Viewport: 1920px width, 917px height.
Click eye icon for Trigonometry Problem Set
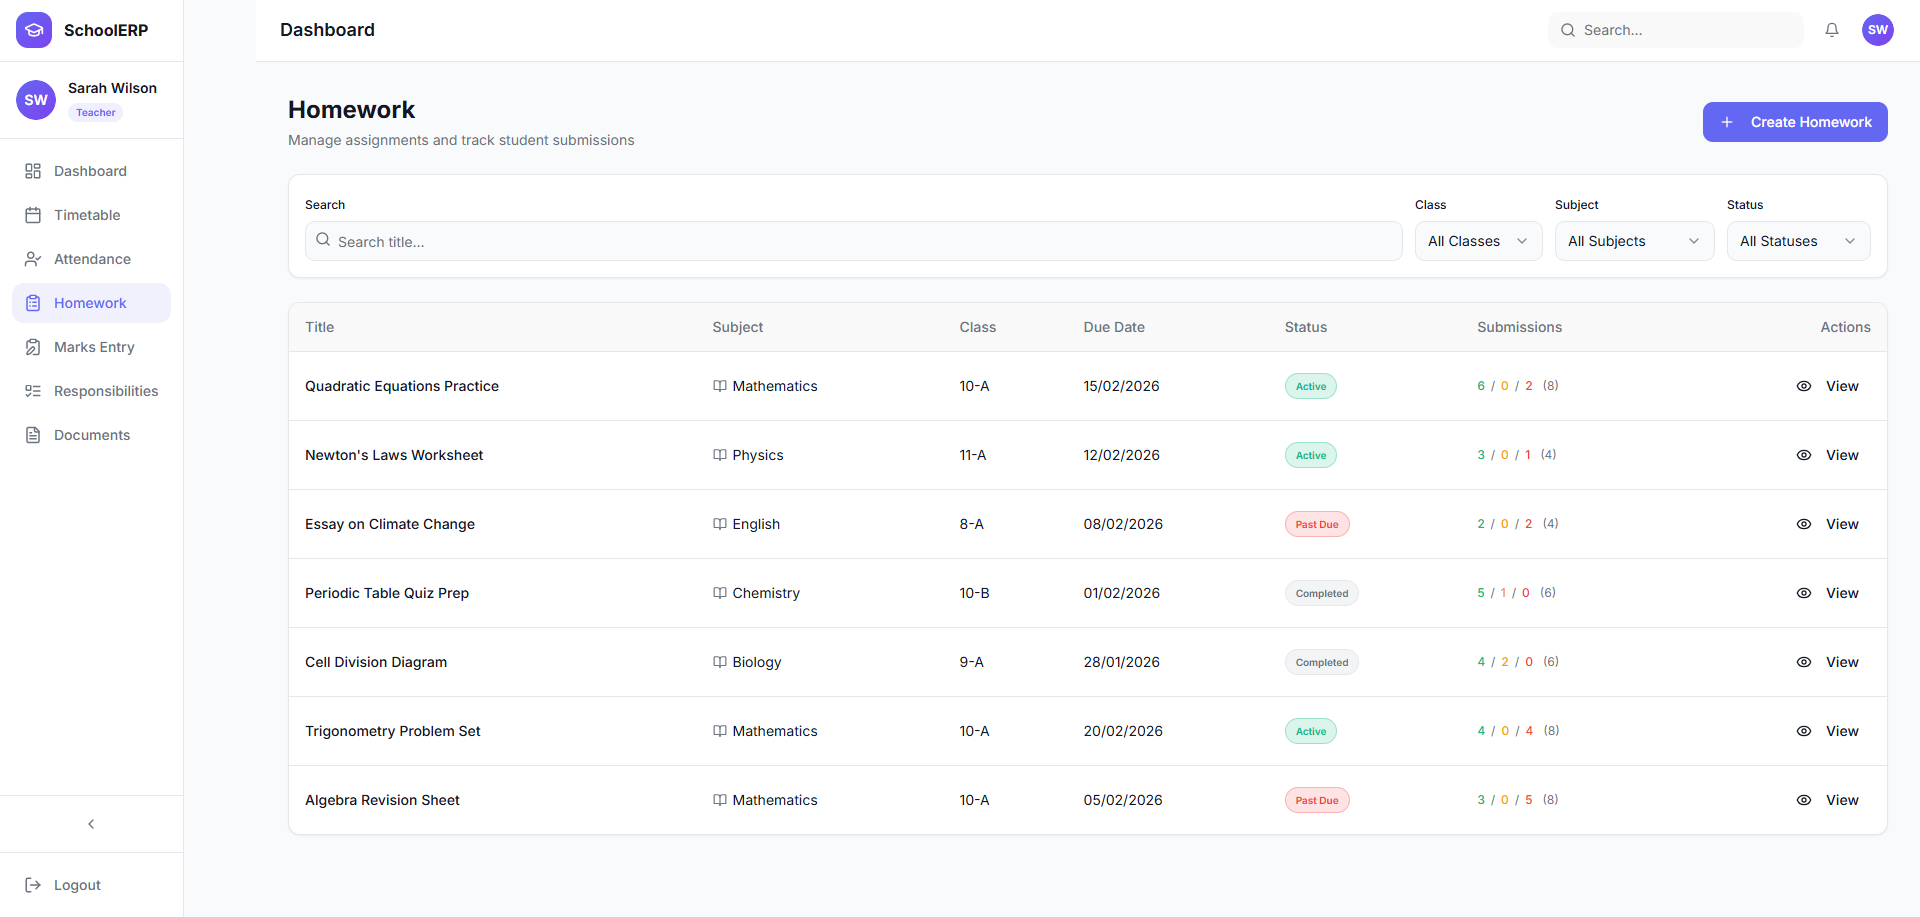[1804, 731]
